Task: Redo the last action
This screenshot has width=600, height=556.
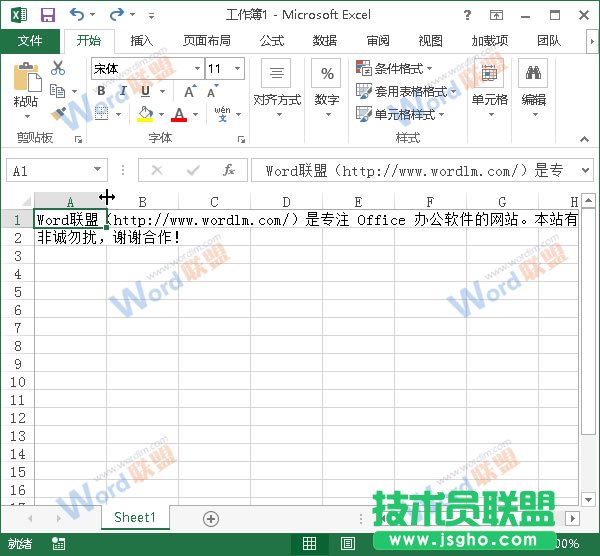Action: pos(116,15)
